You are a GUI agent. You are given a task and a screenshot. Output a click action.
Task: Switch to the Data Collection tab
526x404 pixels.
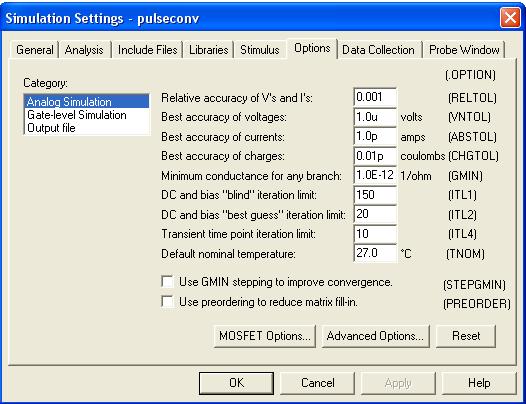tap(378, 50)
